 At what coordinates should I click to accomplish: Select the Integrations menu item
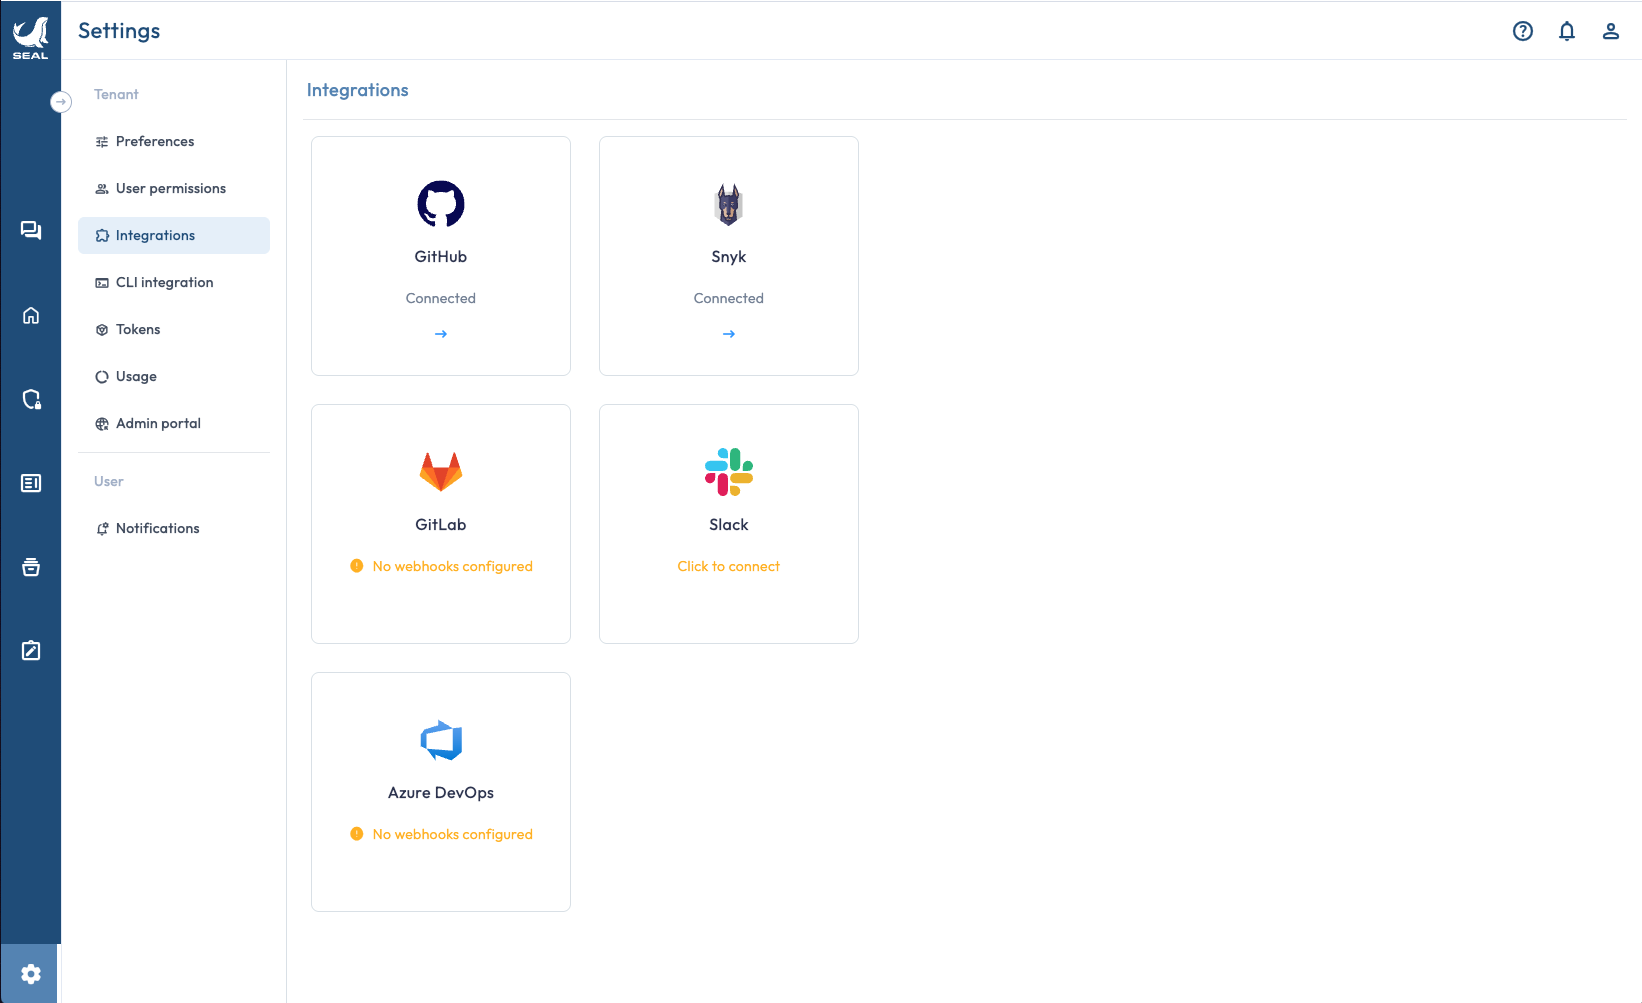[x=174, y=235]
